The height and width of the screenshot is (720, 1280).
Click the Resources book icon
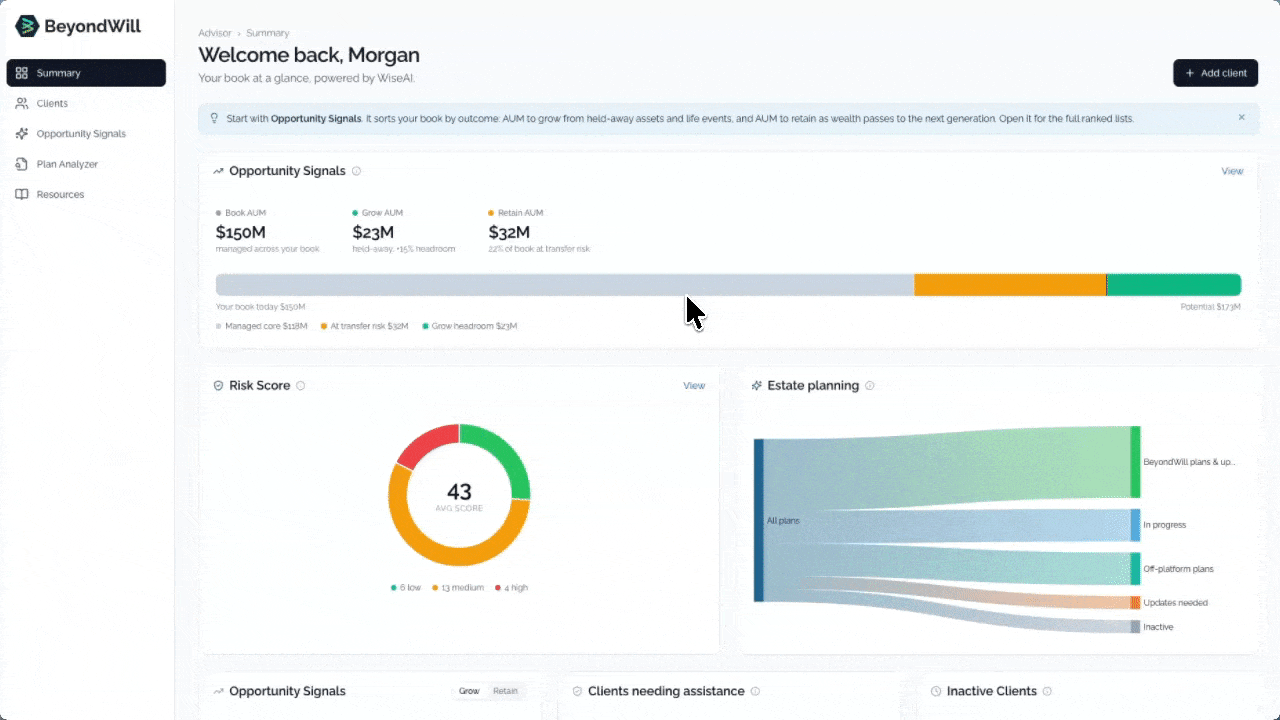(22, 194)
